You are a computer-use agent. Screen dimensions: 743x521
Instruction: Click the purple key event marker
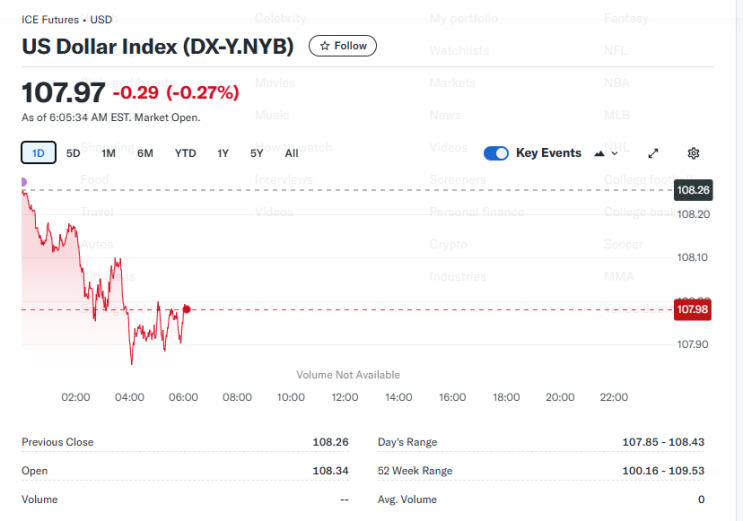(23, 181)
